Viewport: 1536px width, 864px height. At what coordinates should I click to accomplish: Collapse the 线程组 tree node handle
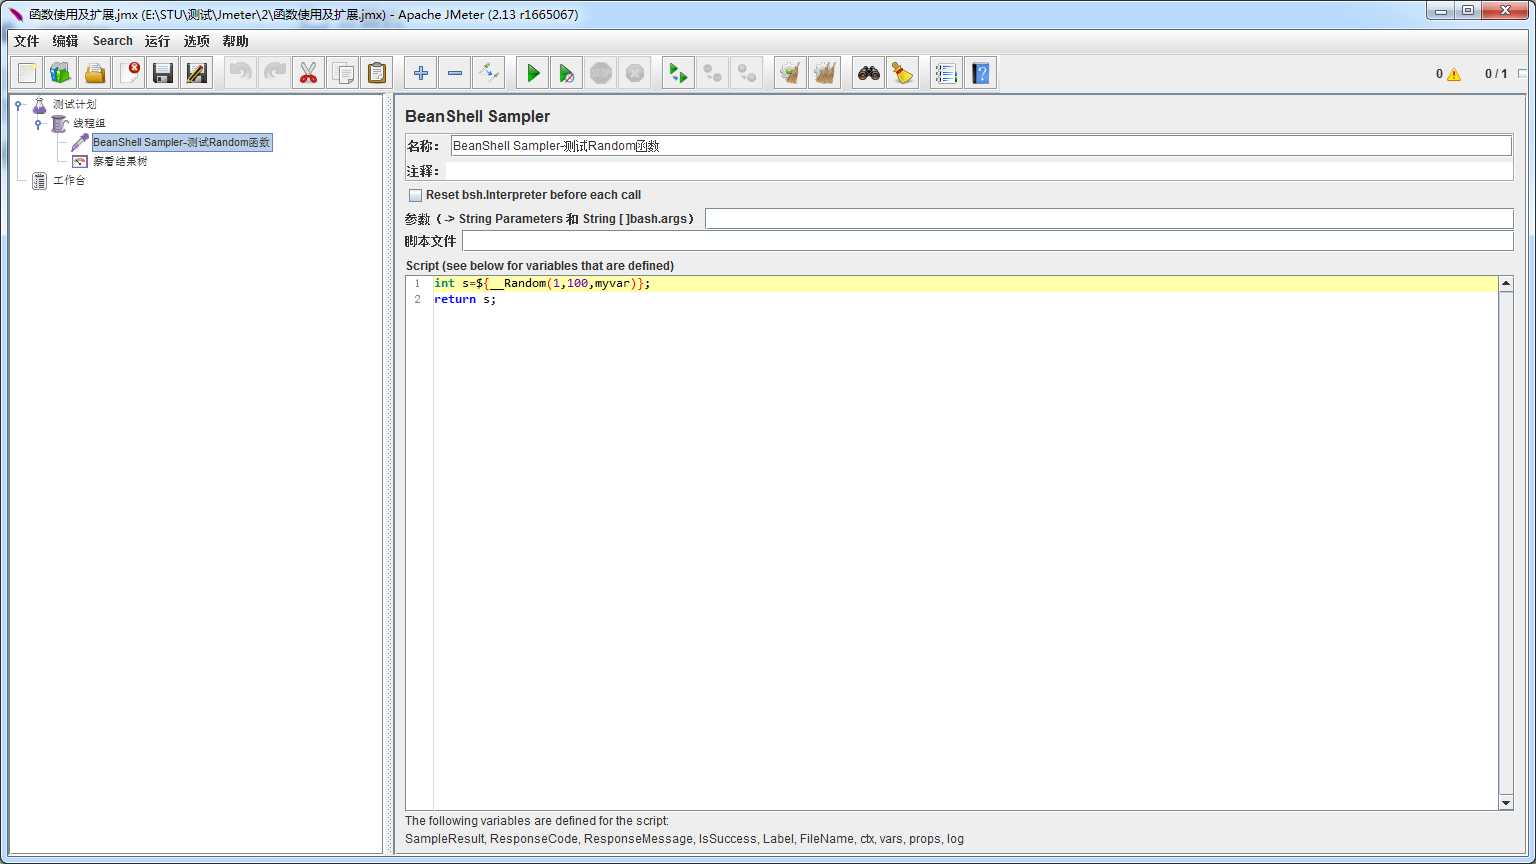[38, 123]
